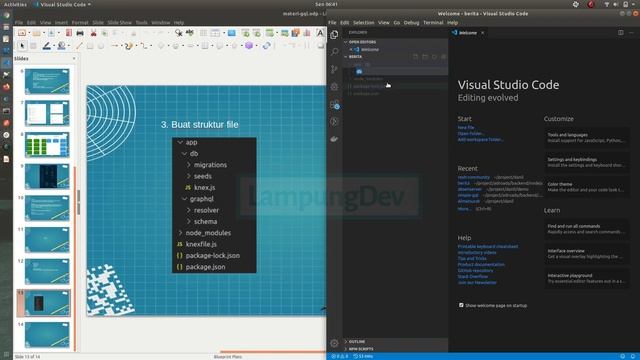
Task: Click the errors and warnings status bar indicator
Action: [340, 356]
